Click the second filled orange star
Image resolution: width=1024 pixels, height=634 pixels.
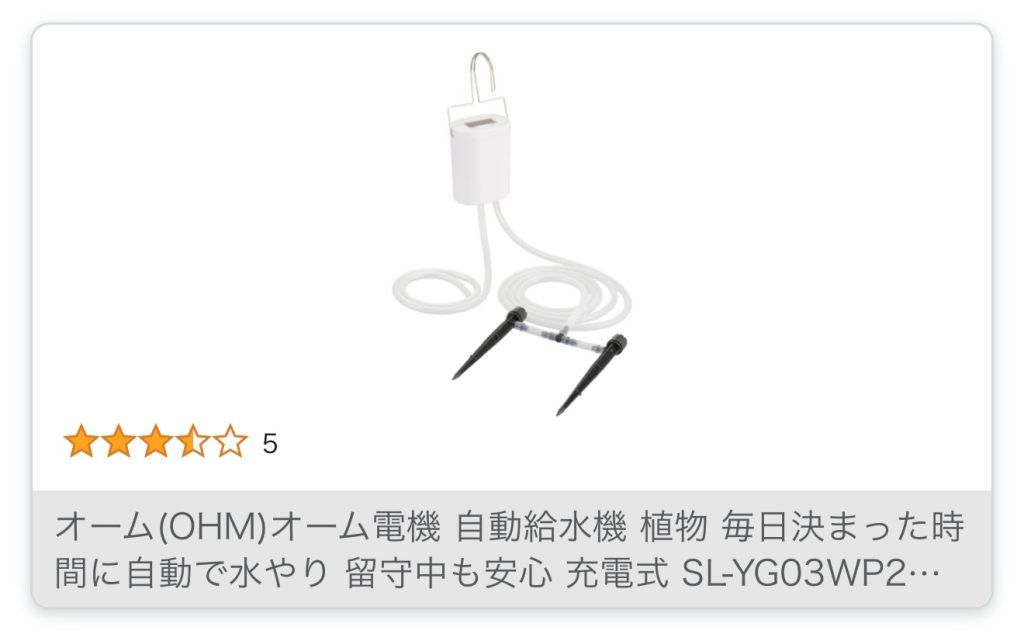coord(118,441)
